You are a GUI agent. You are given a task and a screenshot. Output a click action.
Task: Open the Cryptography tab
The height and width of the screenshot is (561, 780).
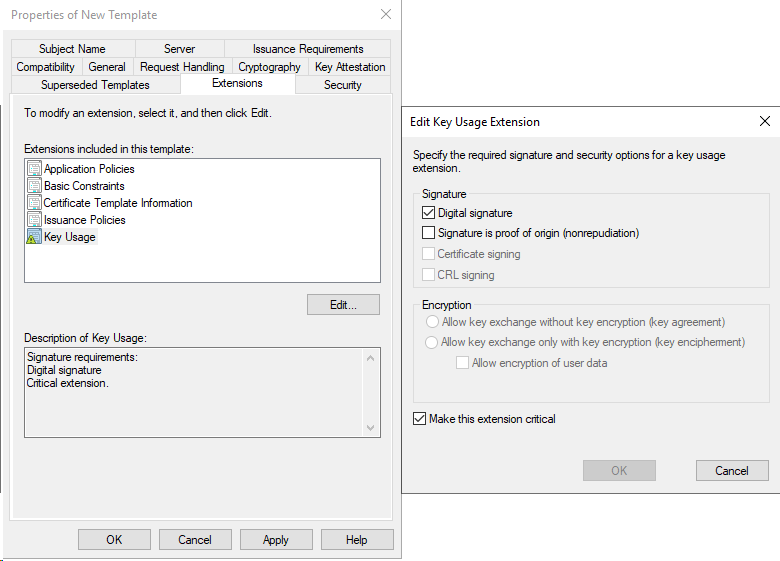[270, 67]
